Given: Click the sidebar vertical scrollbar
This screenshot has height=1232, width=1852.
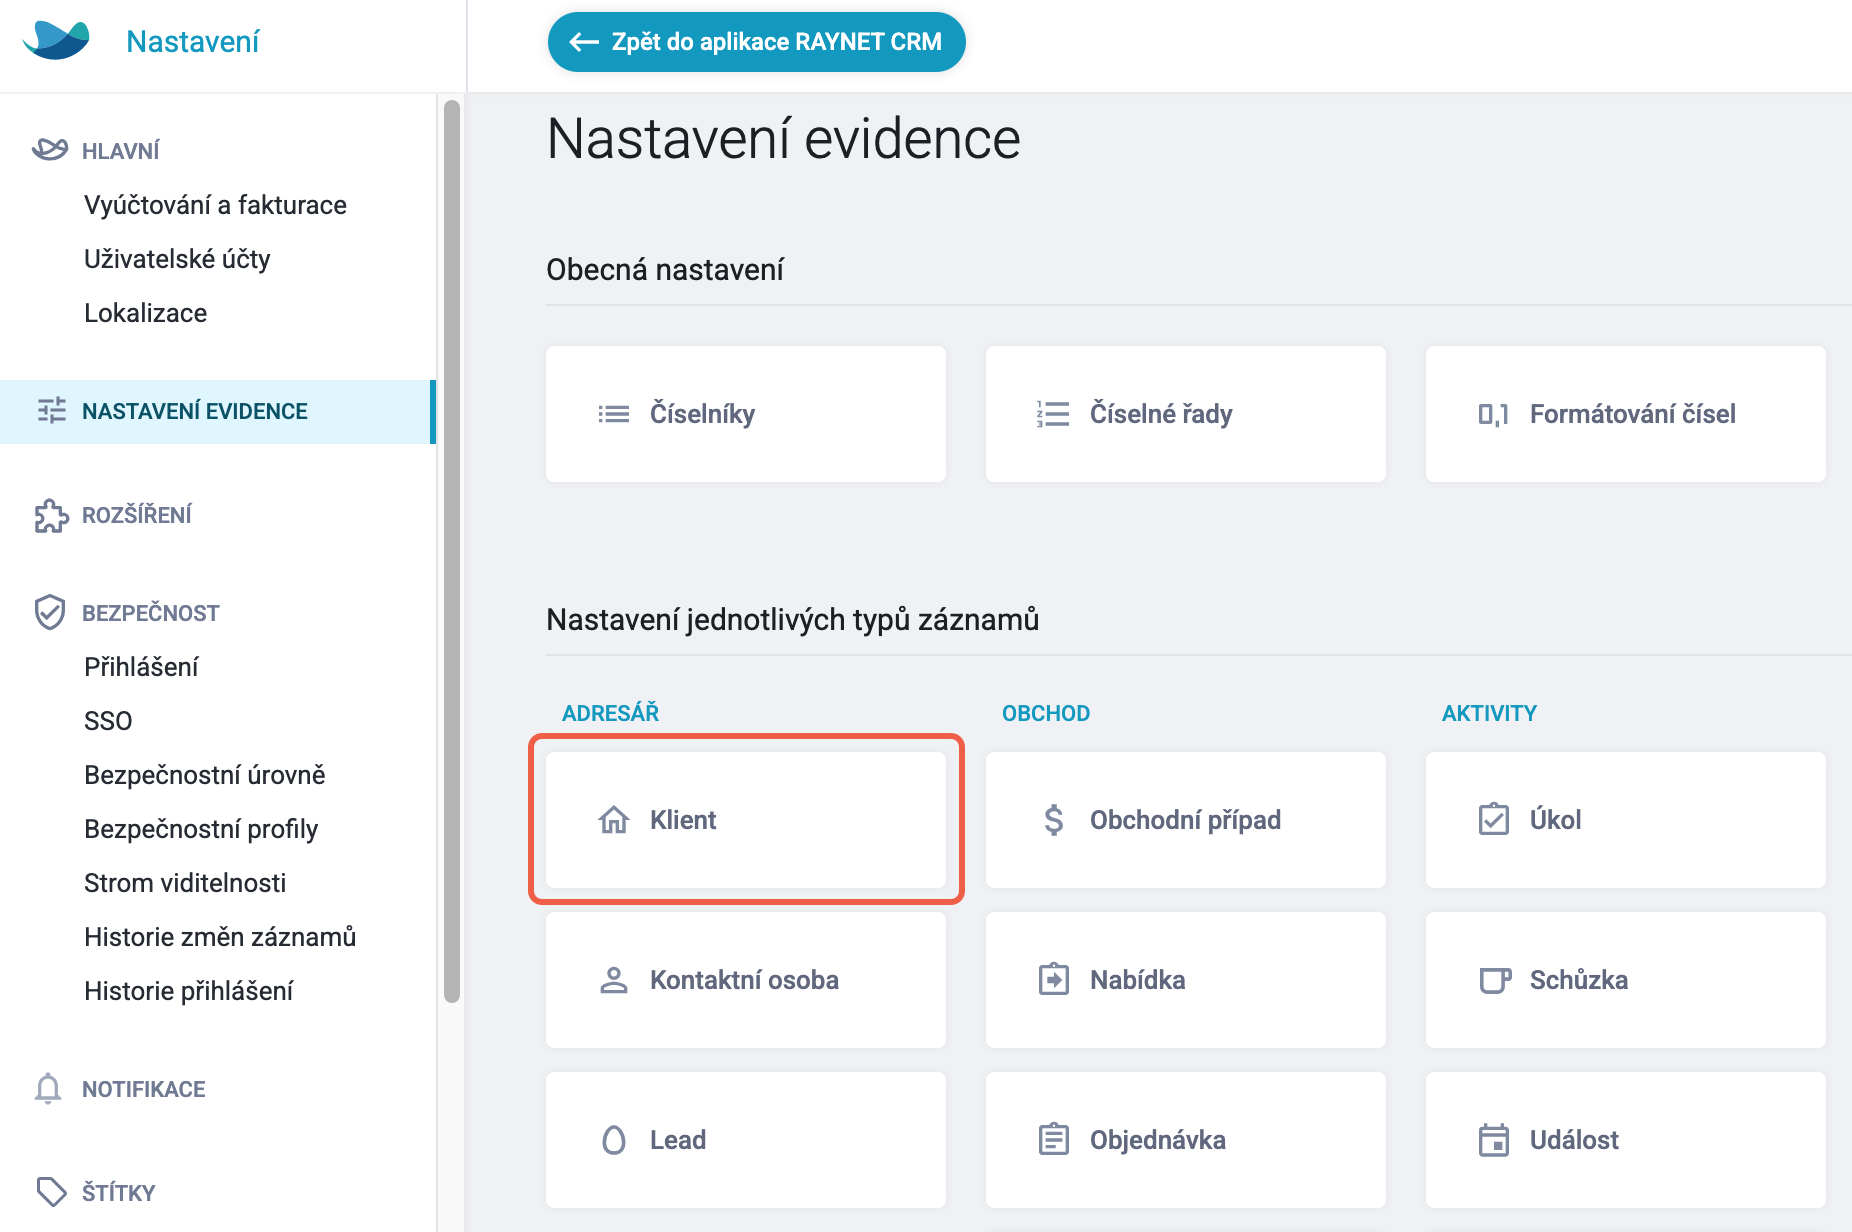Looking at the screenshot, I should (452, 550).
